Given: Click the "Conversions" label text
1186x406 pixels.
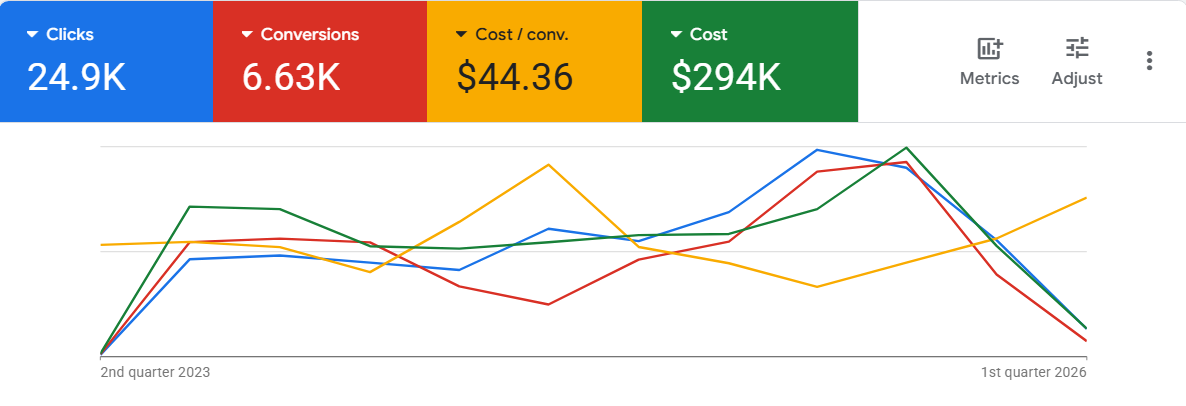Looking at the screenshot, I should [x=309, y=34].
